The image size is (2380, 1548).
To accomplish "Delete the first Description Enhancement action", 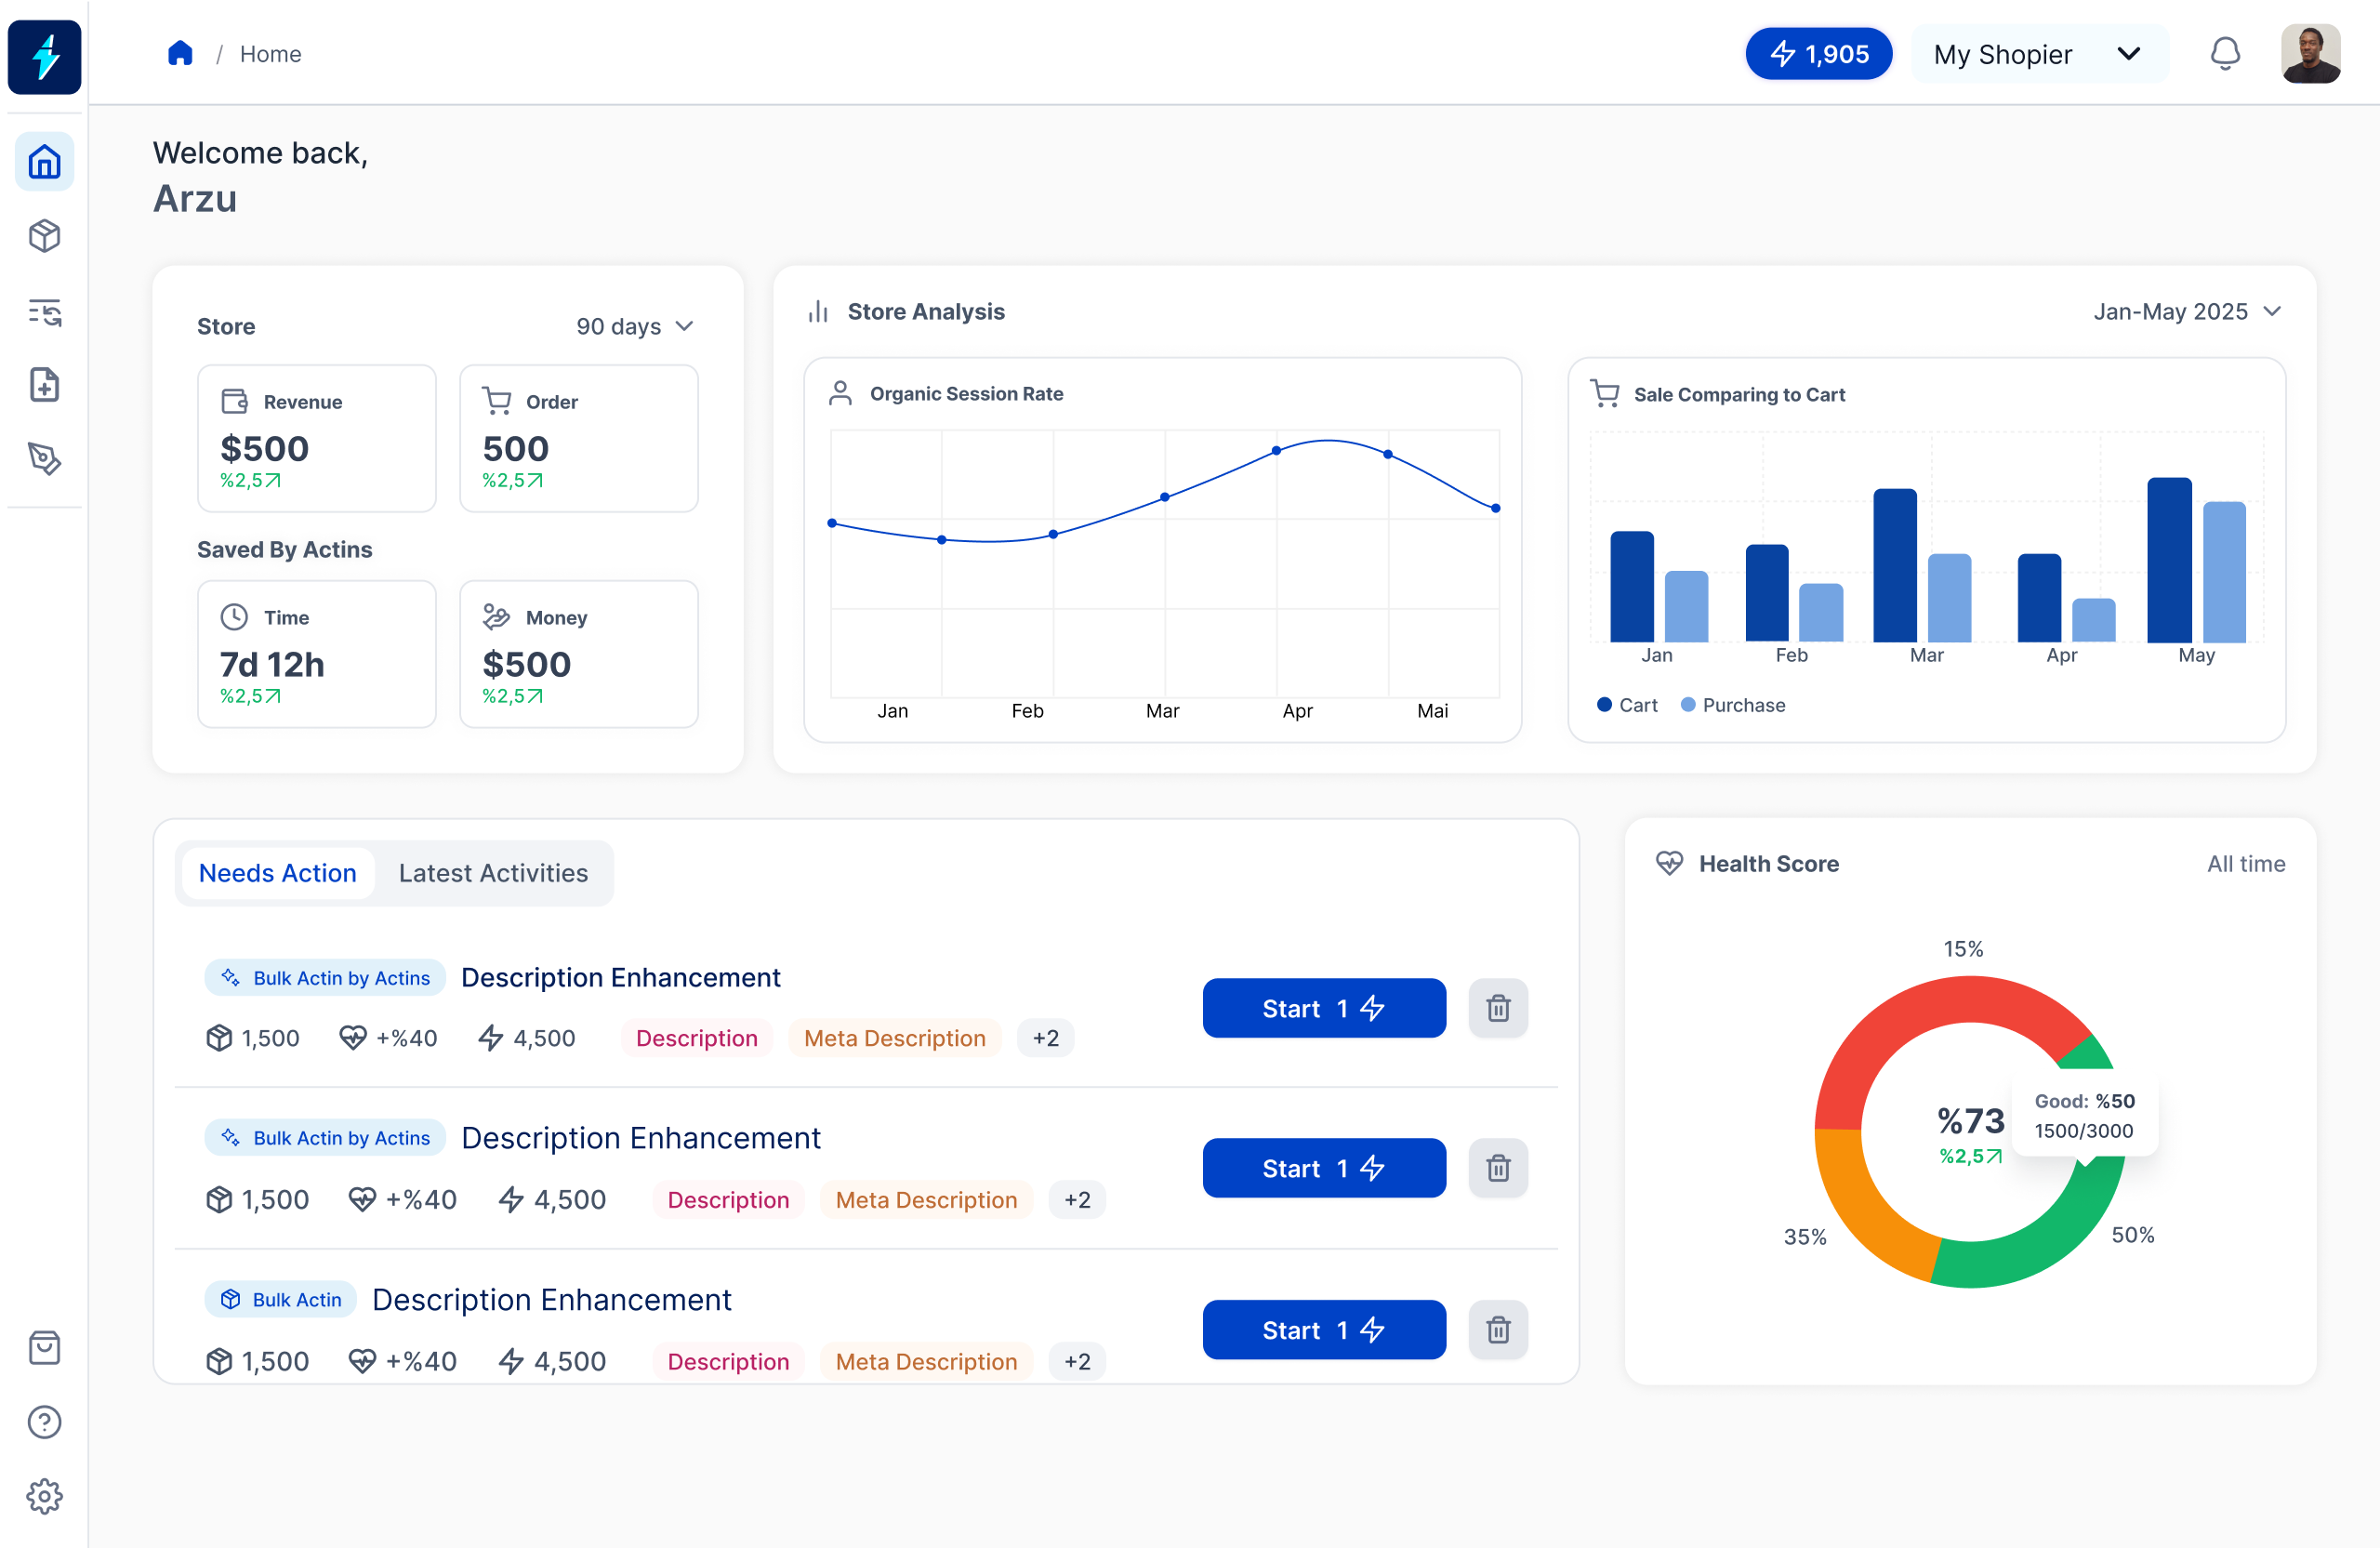I will 1497,1008.
